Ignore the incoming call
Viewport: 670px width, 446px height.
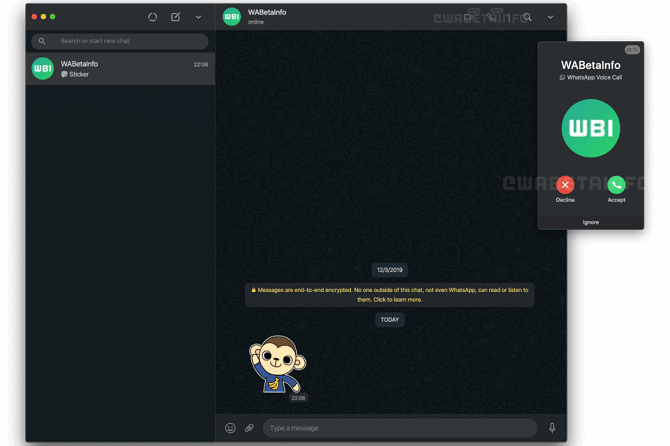(x=591, y=222)
